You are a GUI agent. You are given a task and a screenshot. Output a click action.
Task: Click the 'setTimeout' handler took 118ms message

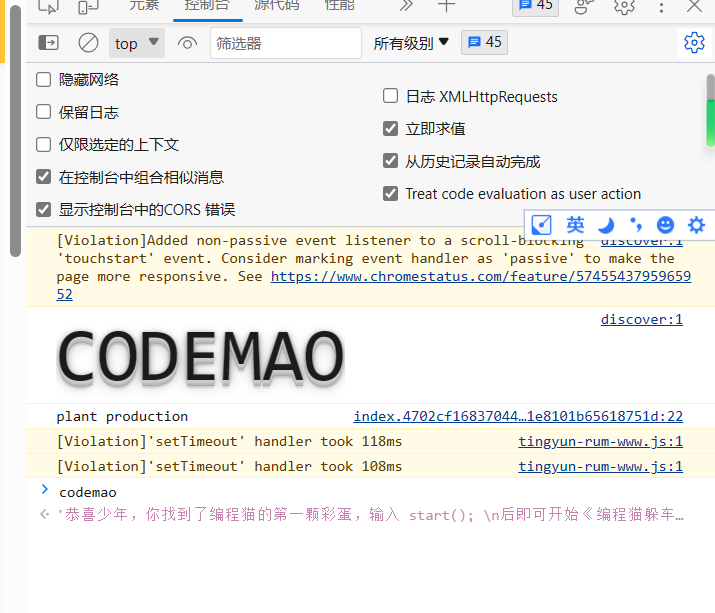point(229,442)
